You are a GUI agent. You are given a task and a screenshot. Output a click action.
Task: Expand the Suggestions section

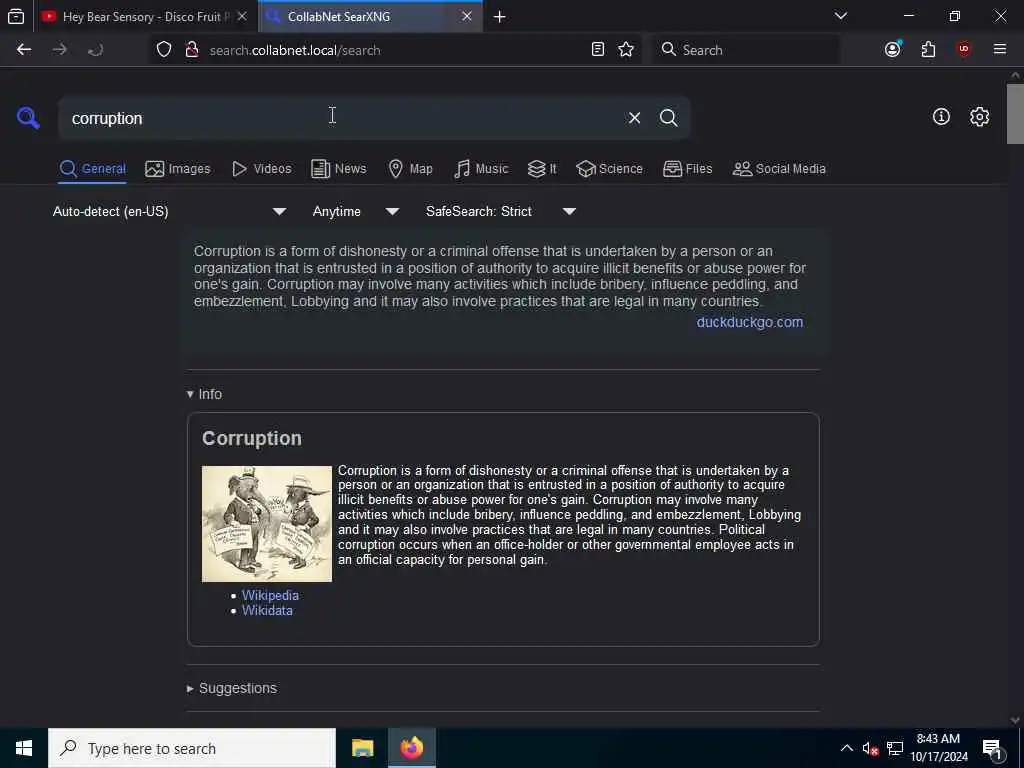point(232,688)
